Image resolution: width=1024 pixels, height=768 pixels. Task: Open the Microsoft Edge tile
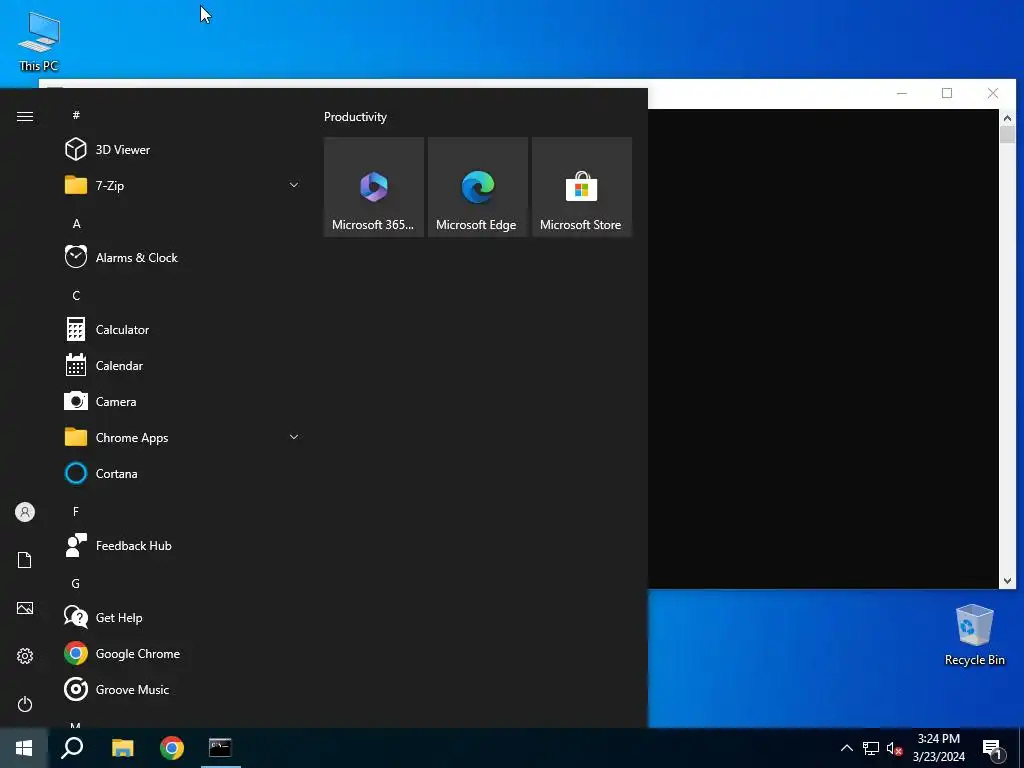[477, 187]
